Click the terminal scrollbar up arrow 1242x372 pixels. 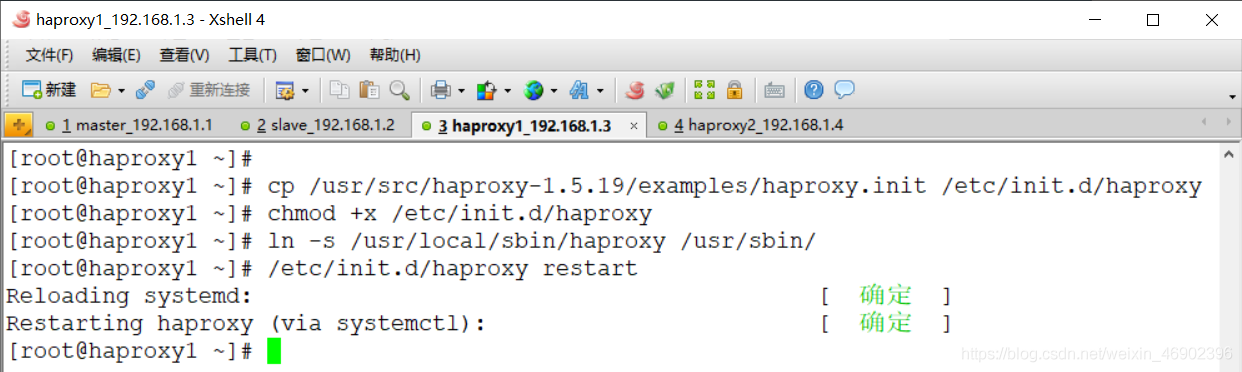tap(1230, 154)
